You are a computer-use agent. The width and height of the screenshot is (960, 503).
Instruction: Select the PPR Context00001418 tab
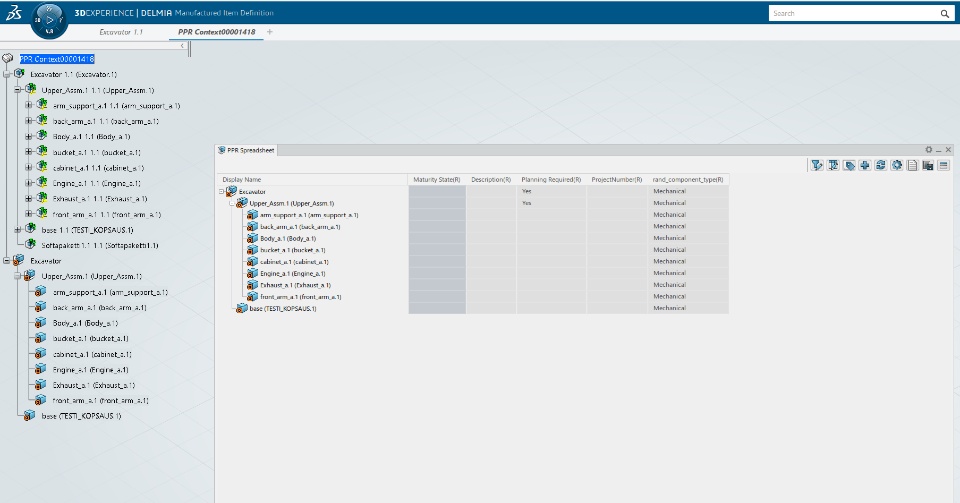click(216, 32)
